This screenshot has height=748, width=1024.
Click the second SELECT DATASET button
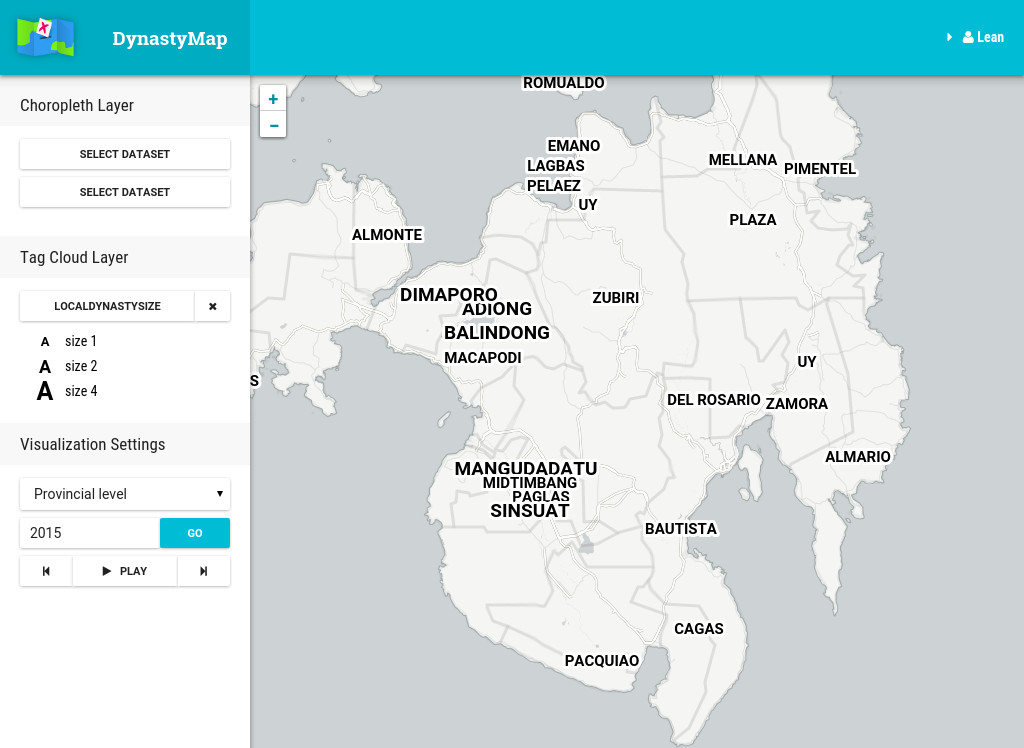point(124,191)
